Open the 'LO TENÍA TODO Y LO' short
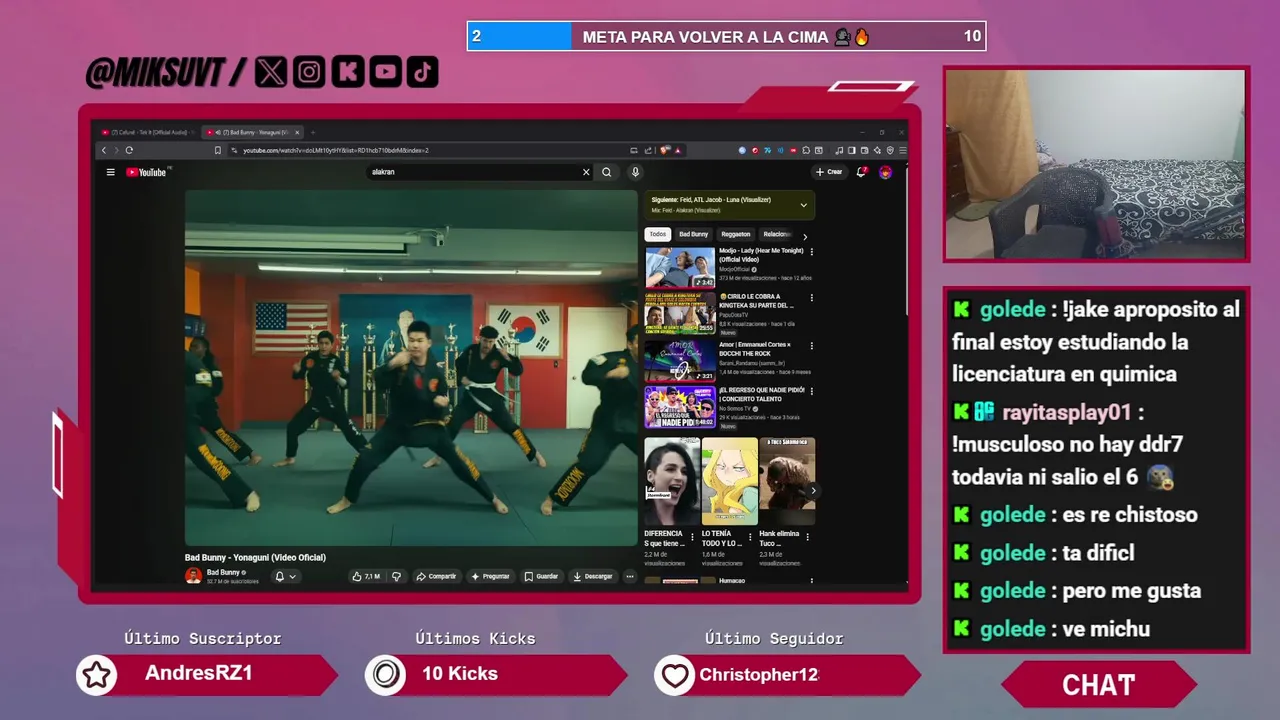Viewport: 1280px width, 720px height. pyautogui.click(x=729, y=481)
